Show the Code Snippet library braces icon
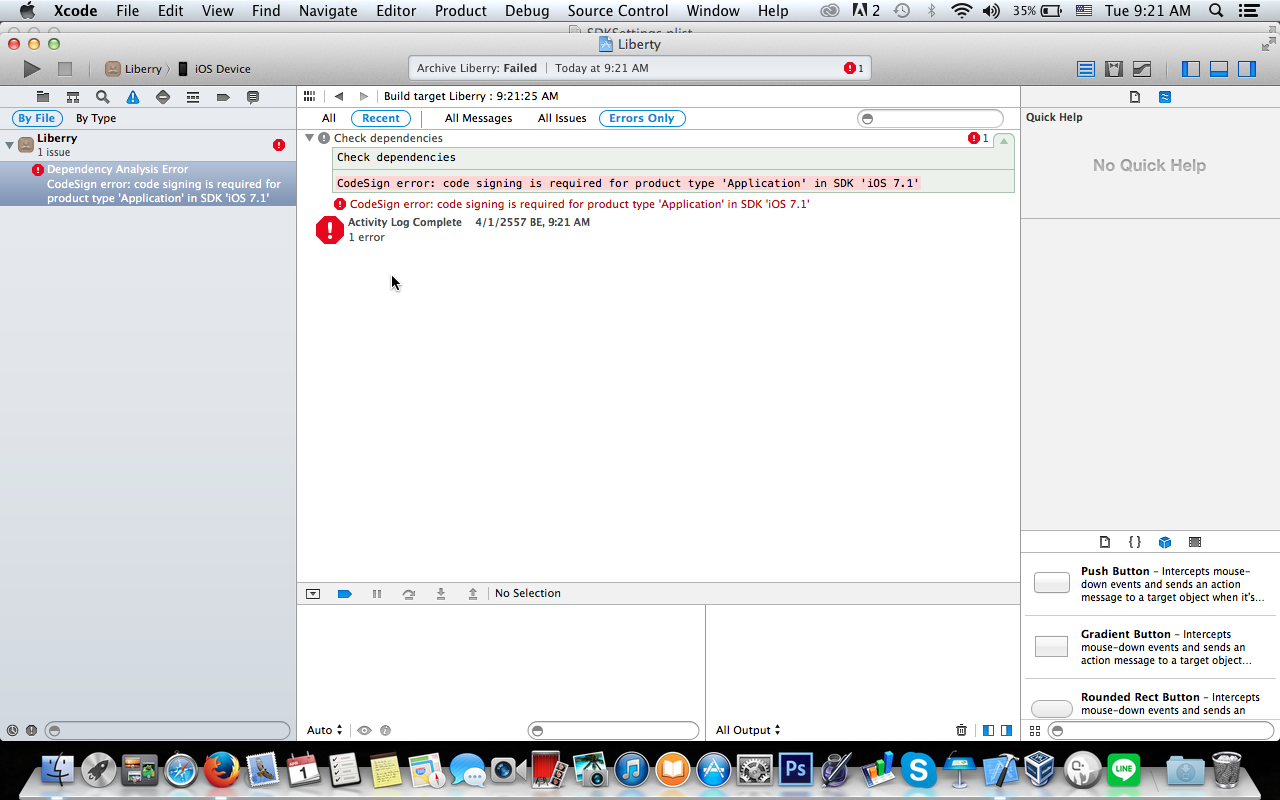 1135,542
